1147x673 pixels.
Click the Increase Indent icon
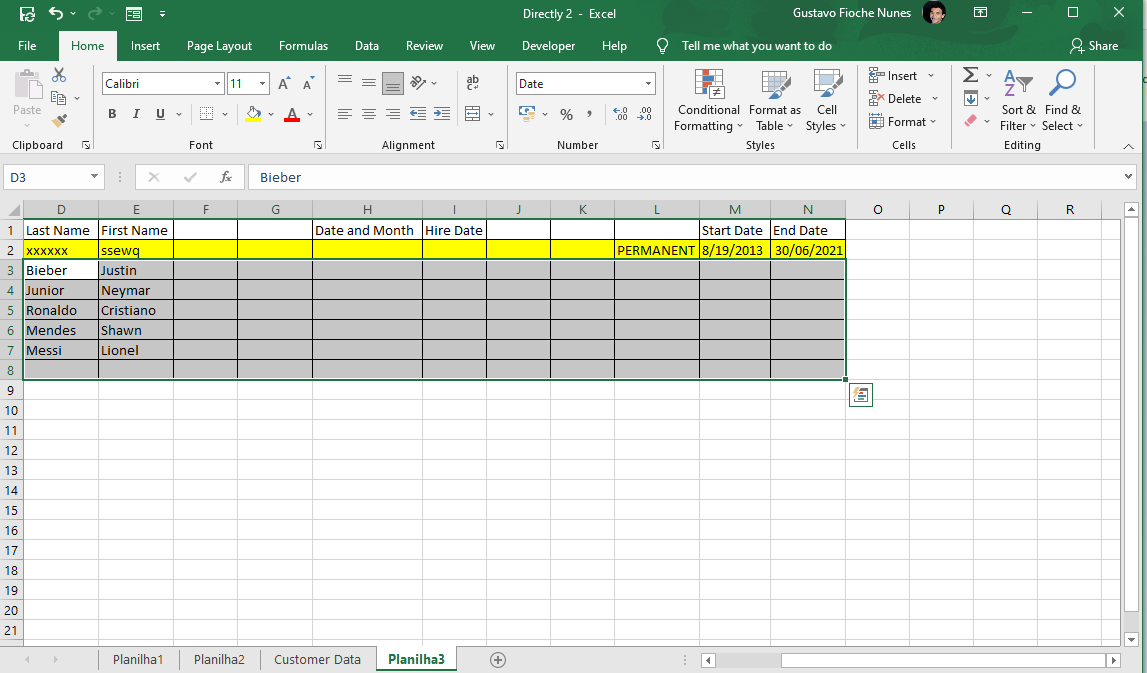click(442, 113)
